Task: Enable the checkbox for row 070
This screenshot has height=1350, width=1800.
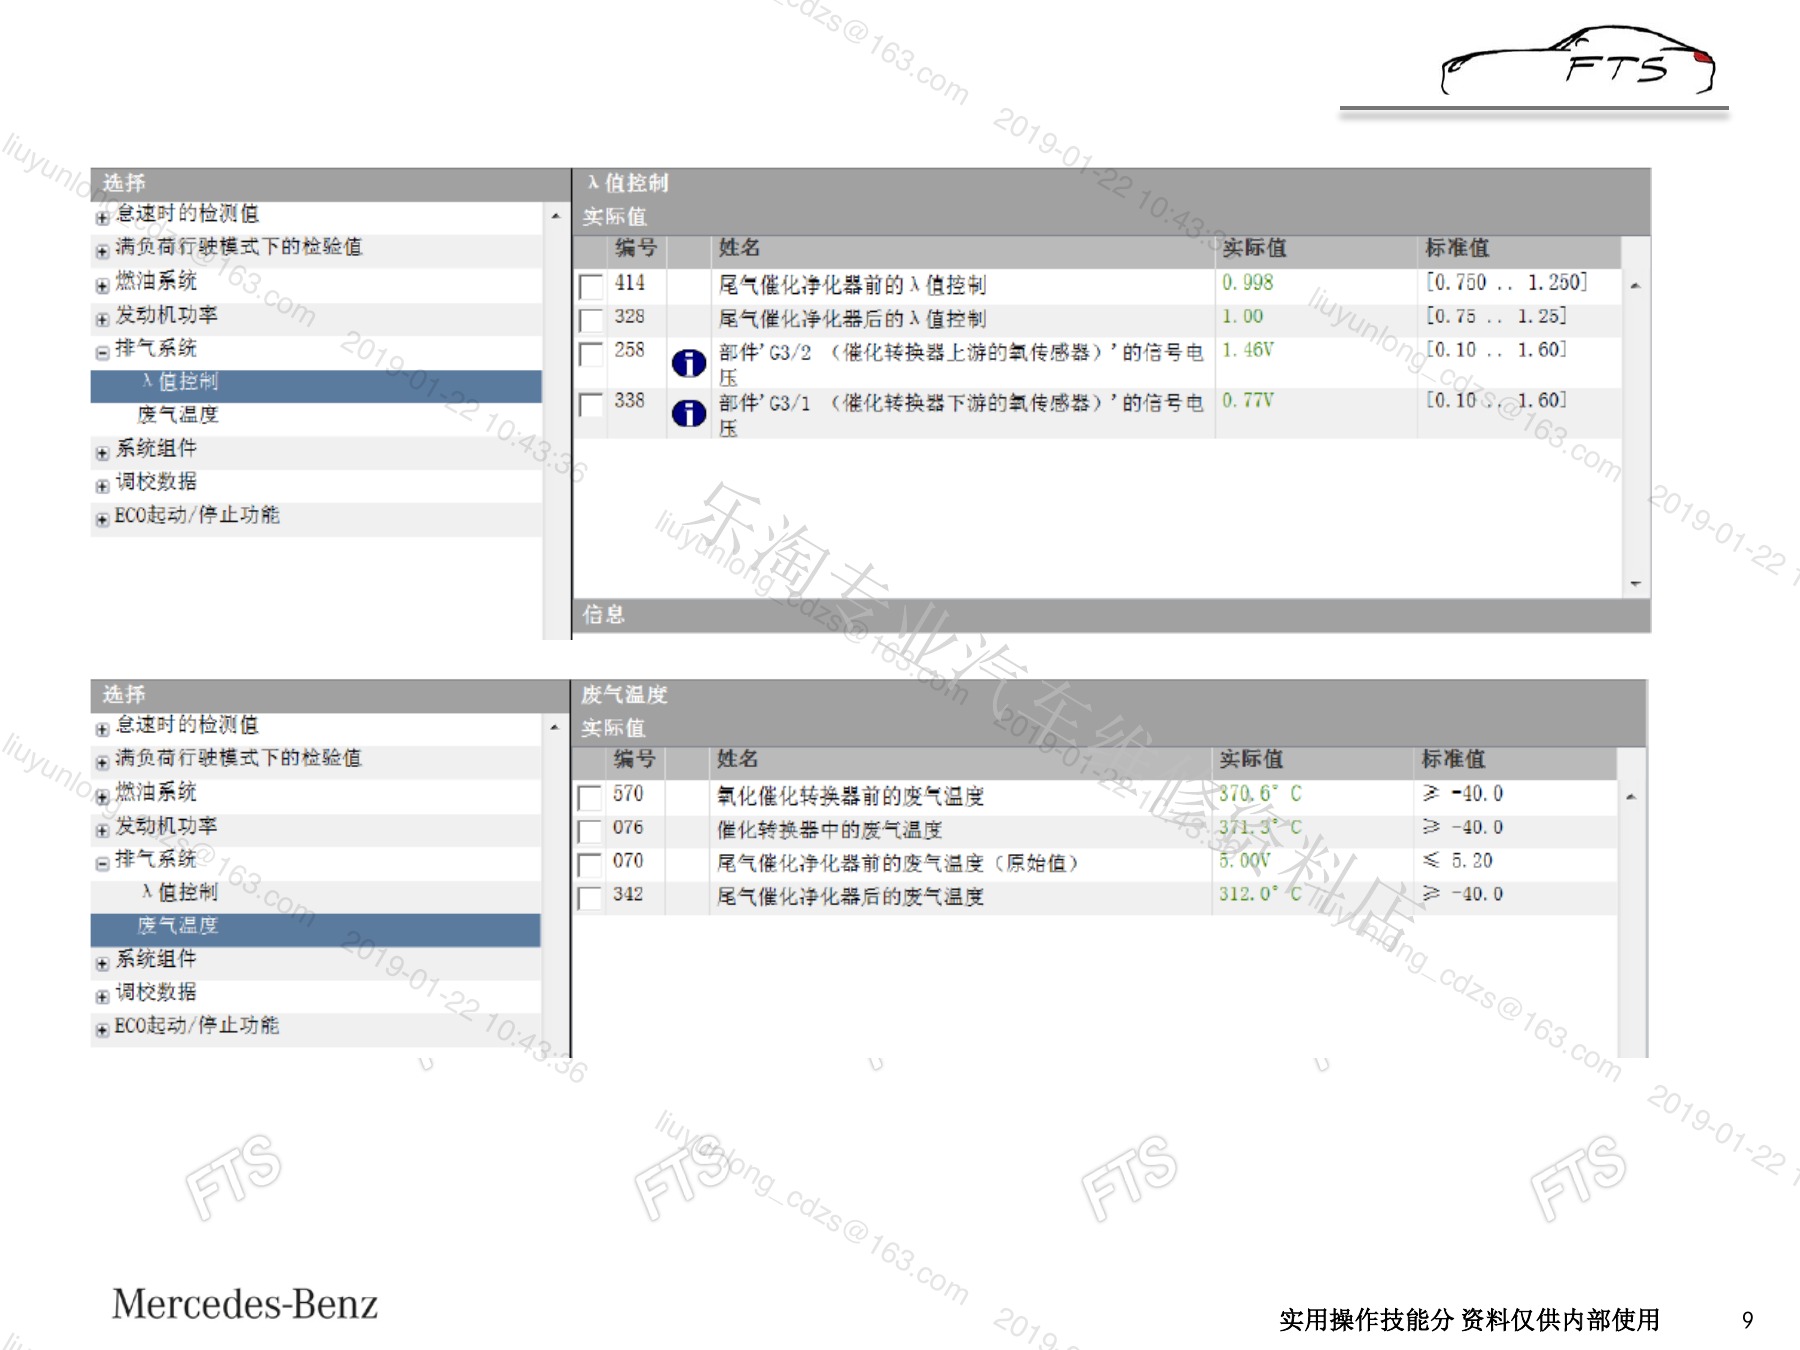Action: pos(590,864)
